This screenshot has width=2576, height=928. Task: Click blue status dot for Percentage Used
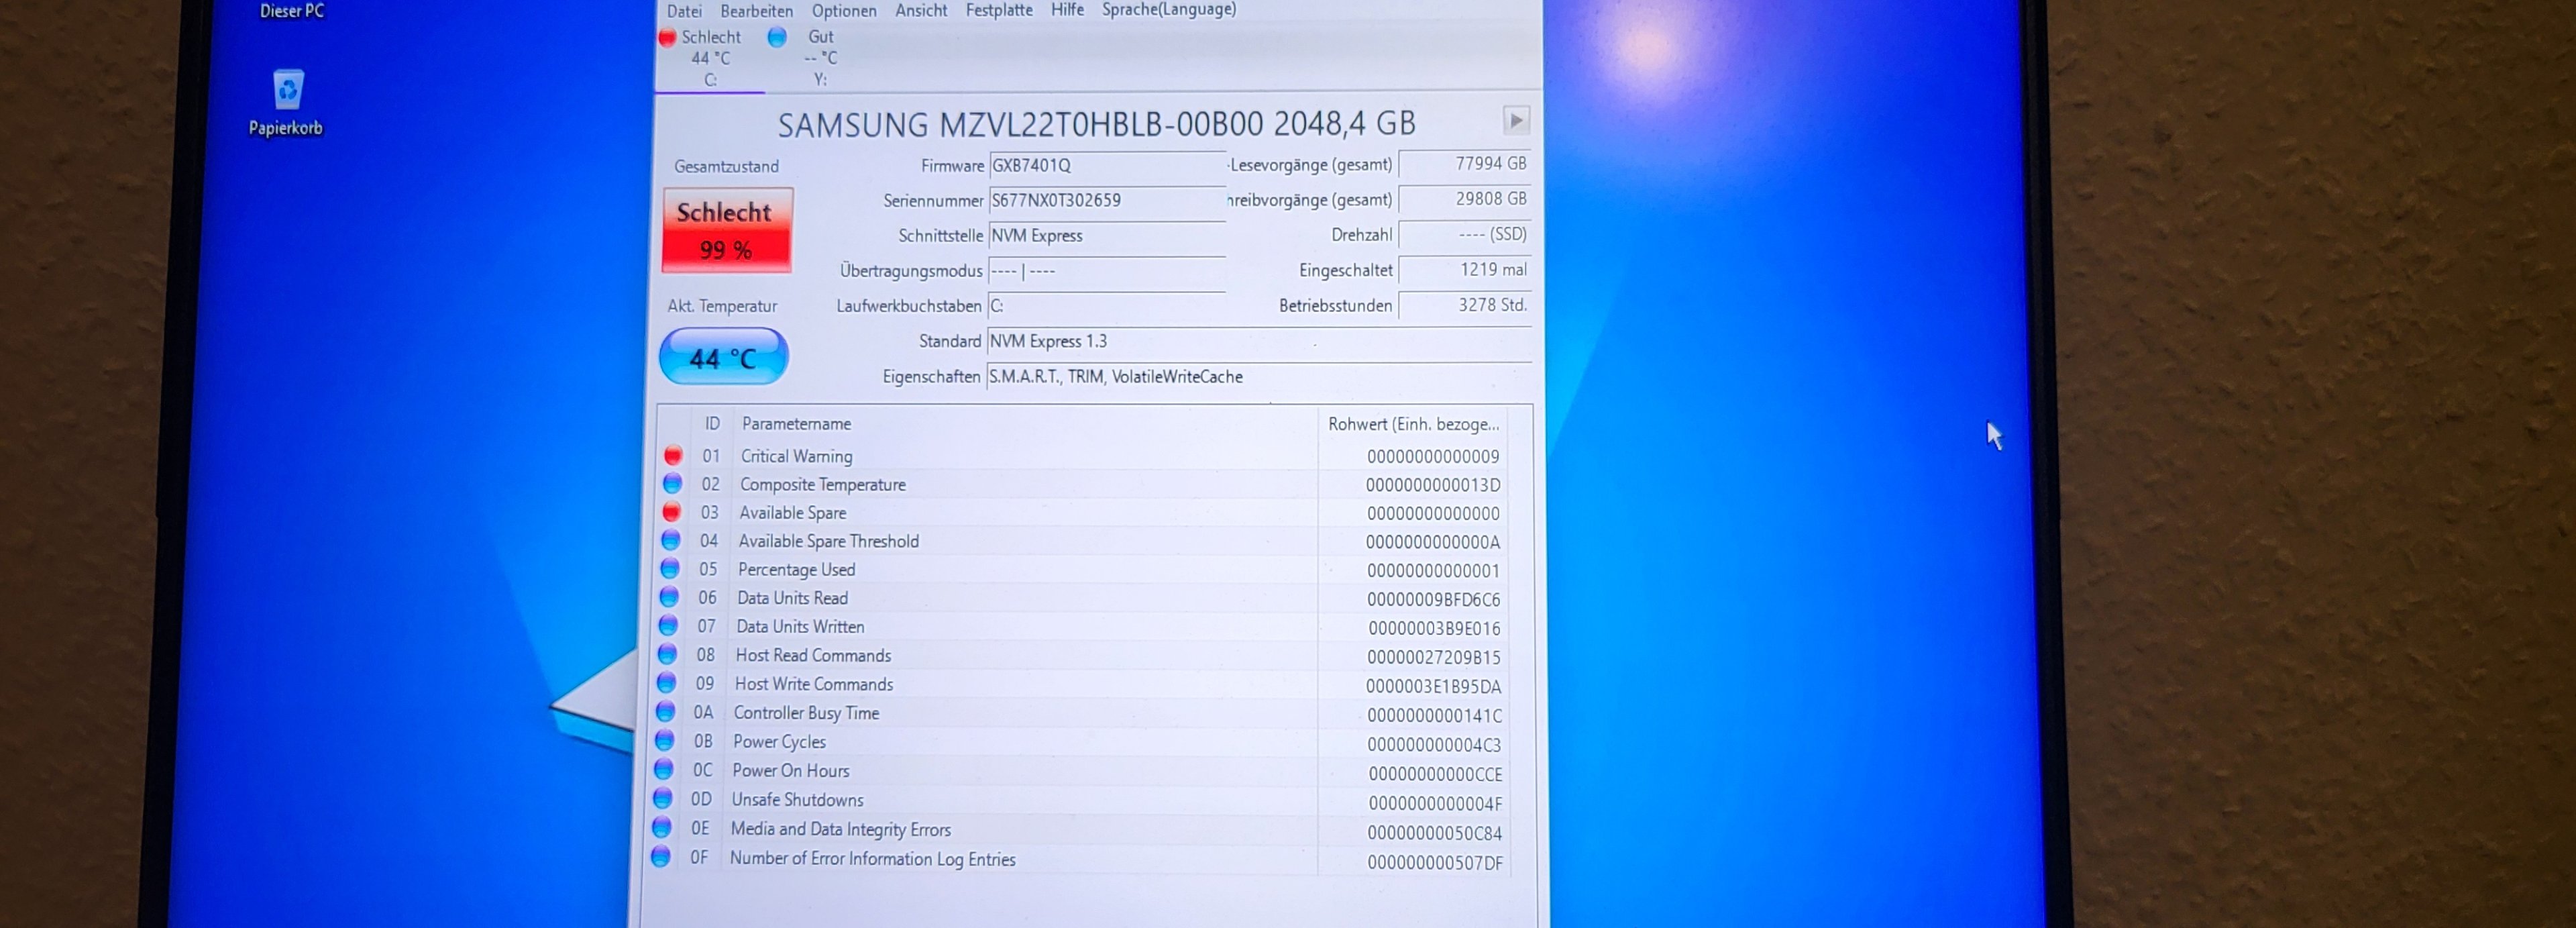[x=670, y=569]
